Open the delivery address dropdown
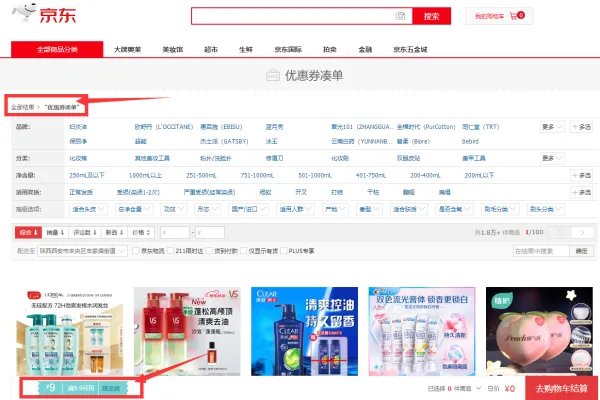600x400 pixels. pyautogui.click(x=82, y=251)
